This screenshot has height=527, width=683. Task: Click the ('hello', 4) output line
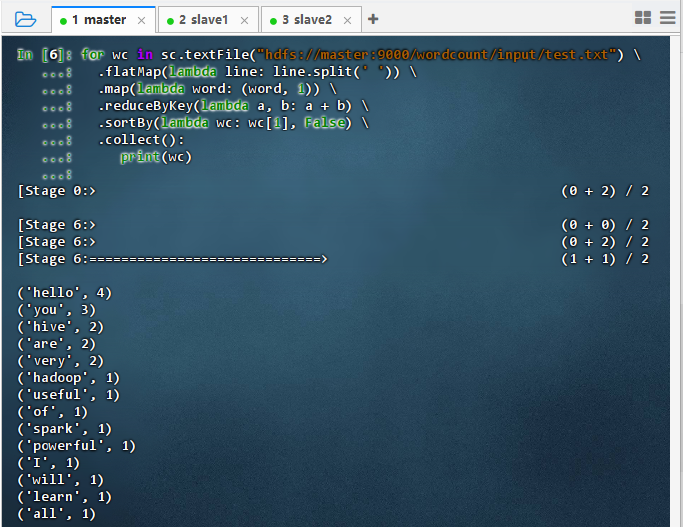tap(64, 293)
